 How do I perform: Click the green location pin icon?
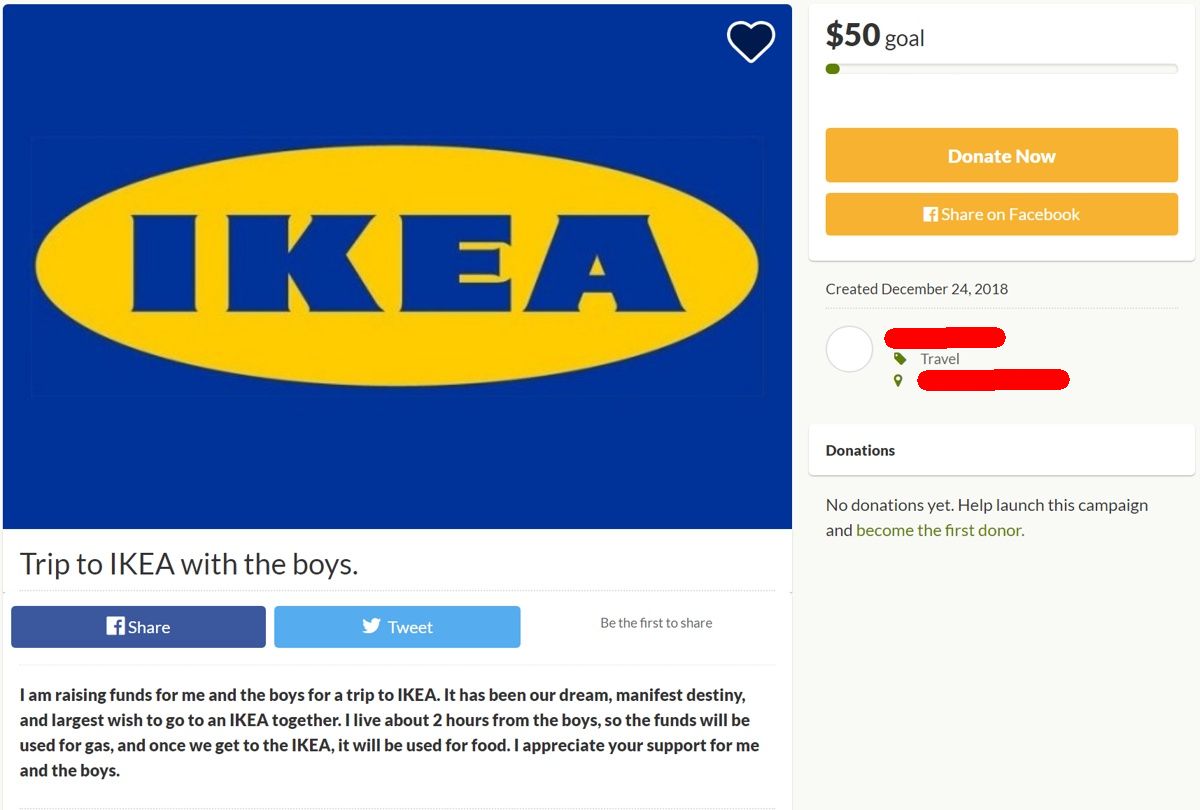click(898, 380)
